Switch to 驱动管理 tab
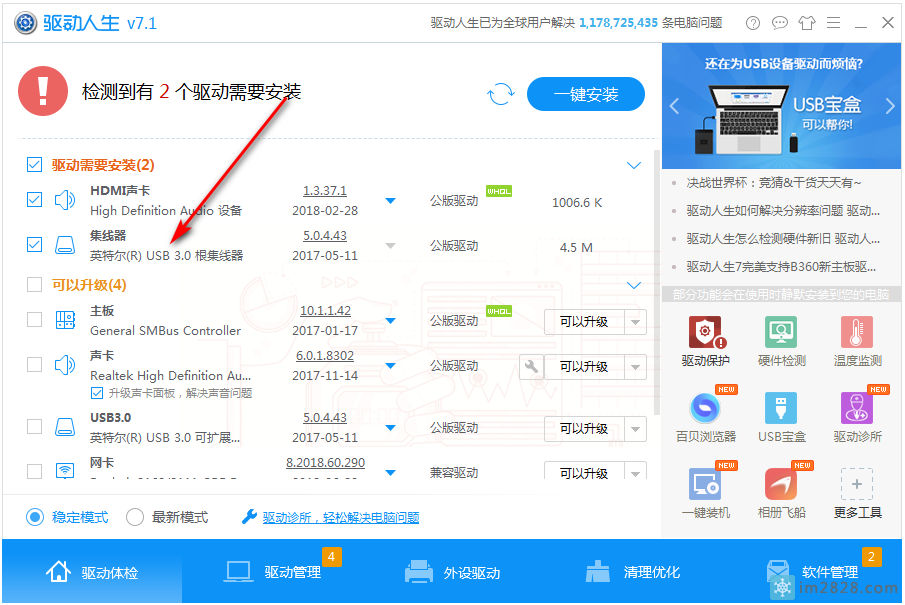Viewport: 905px width, 605px height. pyautogui.click(x=273, y=573)
